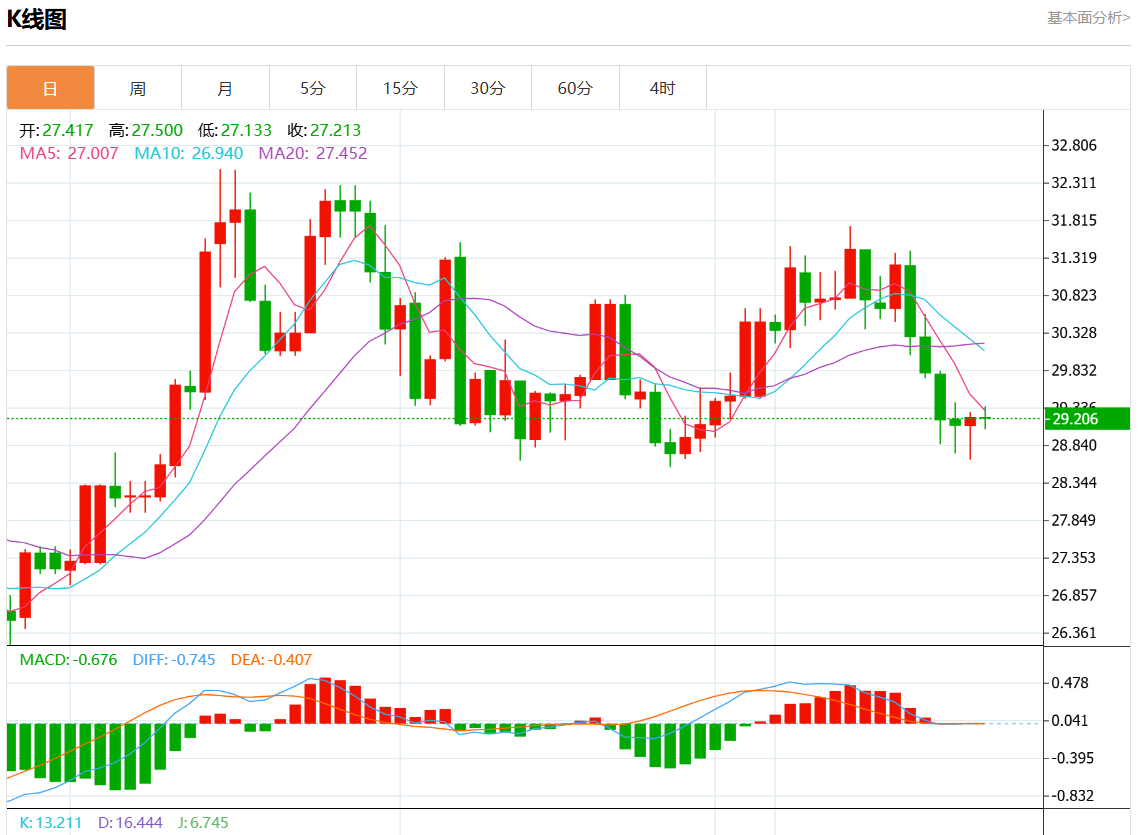Viewport: 1147px width, 835px height.
Task: Switch to the 5分 interval tab
Action: (x=313, y=88)
